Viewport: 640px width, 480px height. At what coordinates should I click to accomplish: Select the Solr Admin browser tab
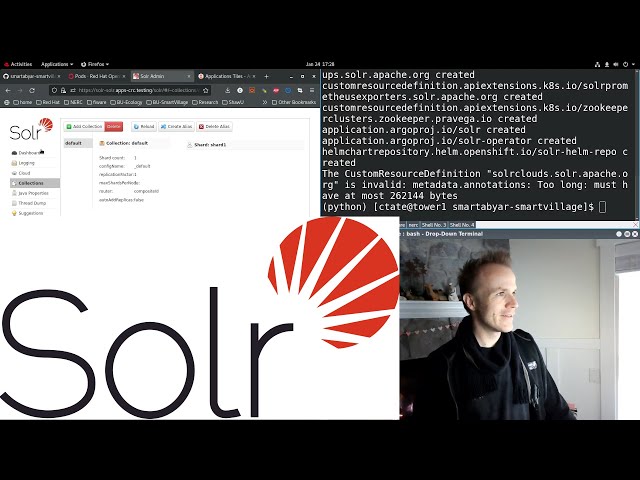point(162,76)
